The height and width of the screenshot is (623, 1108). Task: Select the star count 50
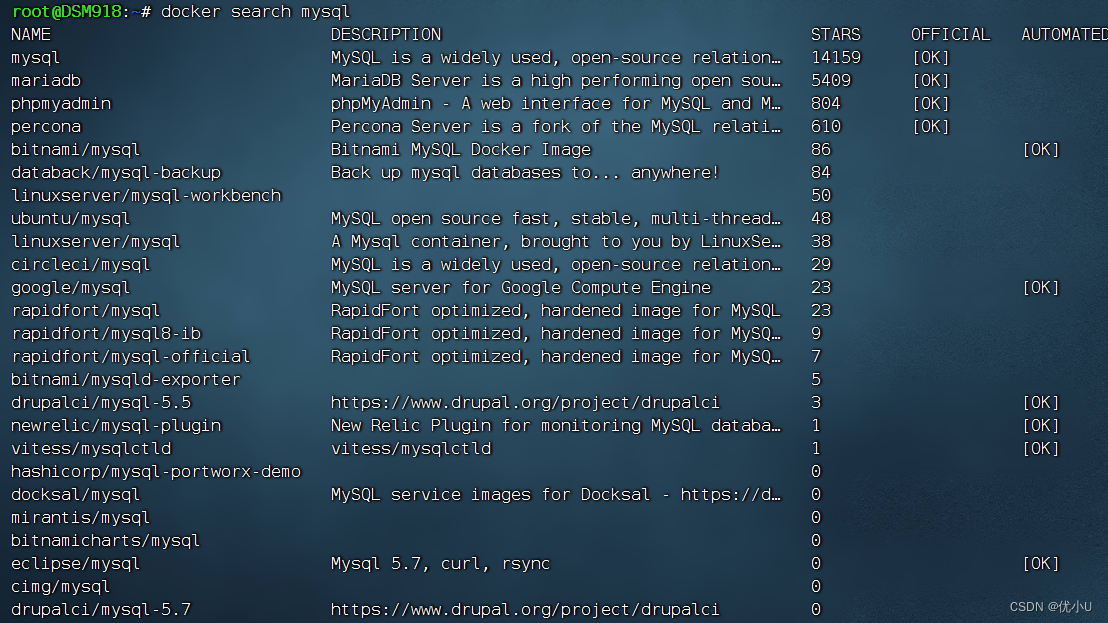pyautogui.click(x=821, y=196)
